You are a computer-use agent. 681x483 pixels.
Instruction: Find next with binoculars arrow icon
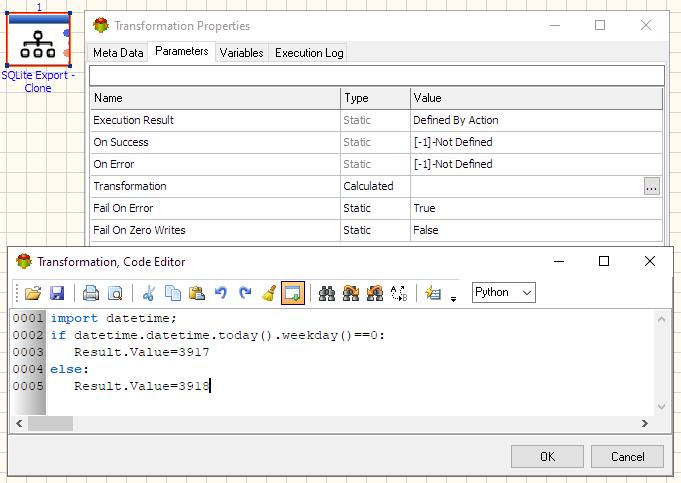[351, 293]
